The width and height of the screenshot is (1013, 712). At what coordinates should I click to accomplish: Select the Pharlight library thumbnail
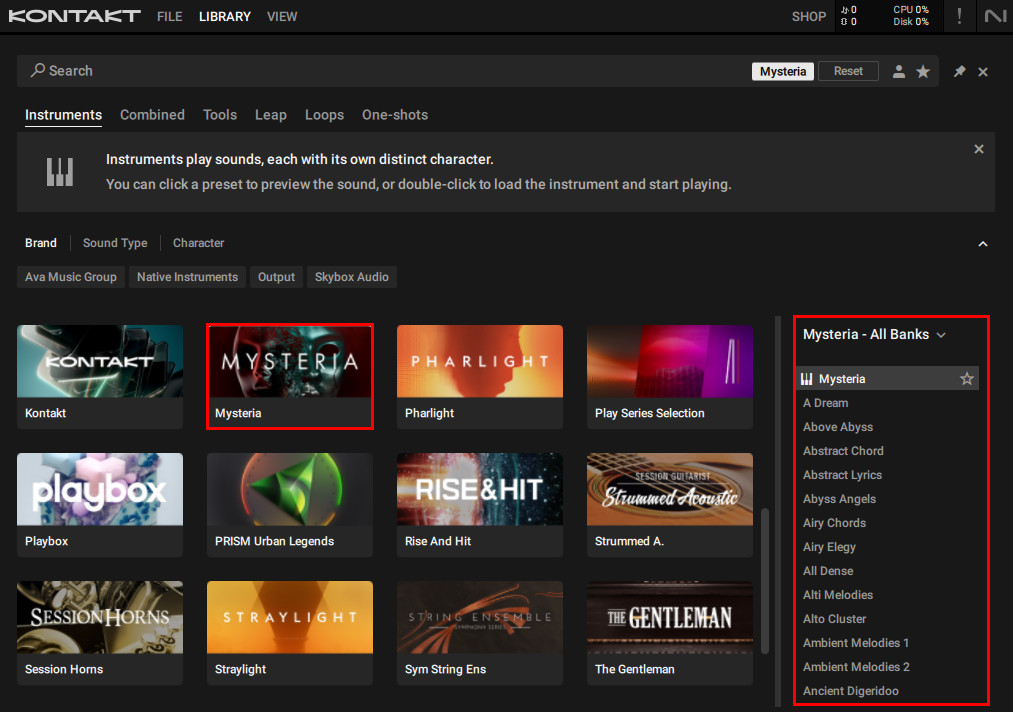[x=480, y=362]
